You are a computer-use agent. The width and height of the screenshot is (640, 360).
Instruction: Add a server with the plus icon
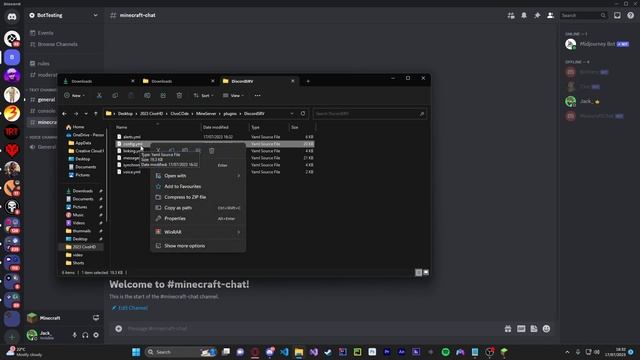(x=12, y=337)
